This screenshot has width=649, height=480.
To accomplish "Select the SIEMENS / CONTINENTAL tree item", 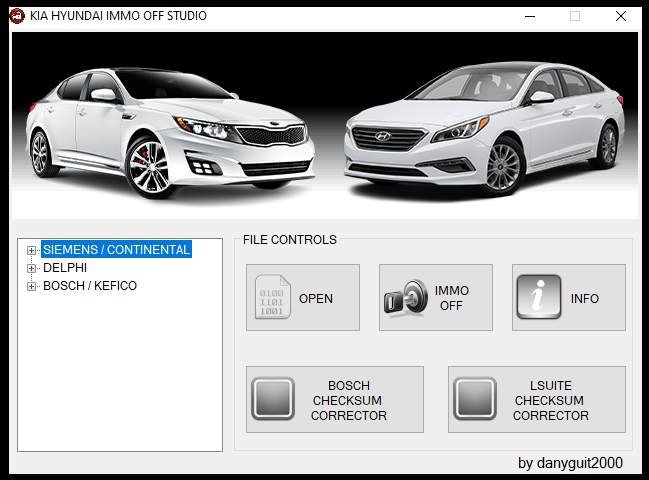I will pyautogui.click(x=116, y=250).
